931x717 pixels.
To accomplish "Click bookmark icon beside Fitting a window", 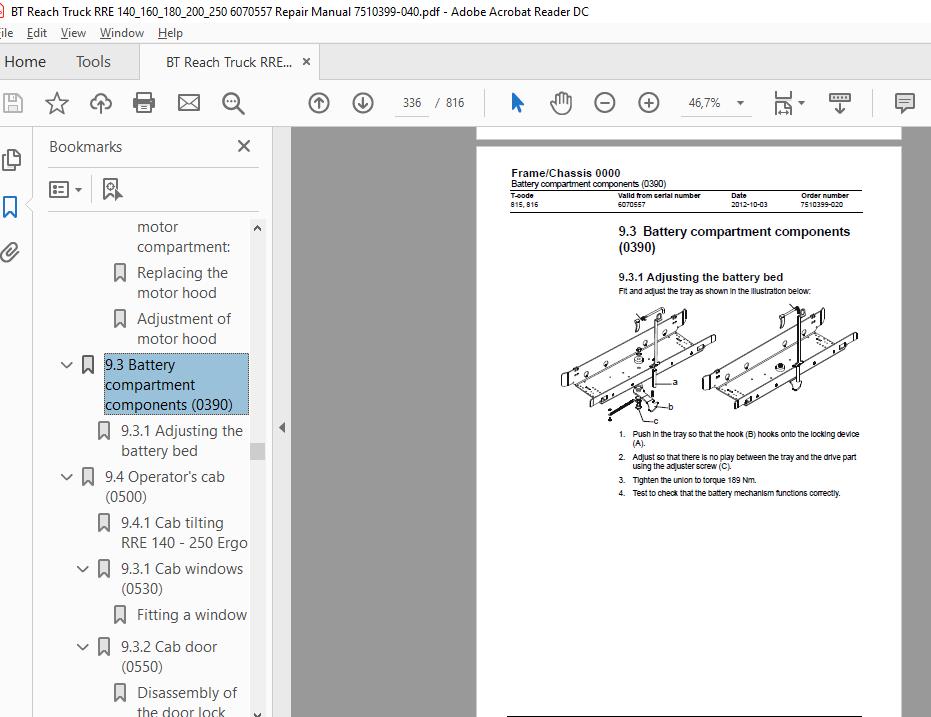I will [120, 614].
